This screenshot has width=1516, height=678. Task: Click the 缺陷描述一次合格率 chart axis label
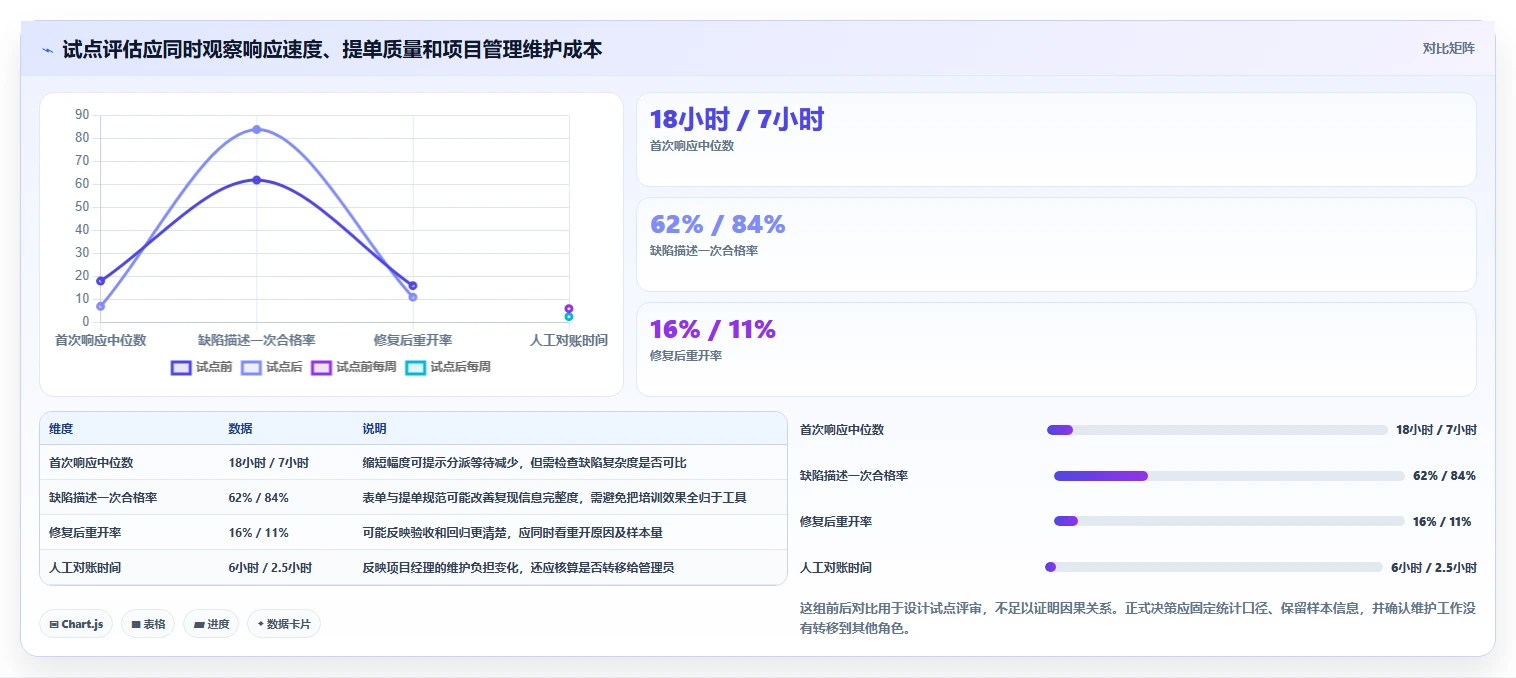coord(257,340)
